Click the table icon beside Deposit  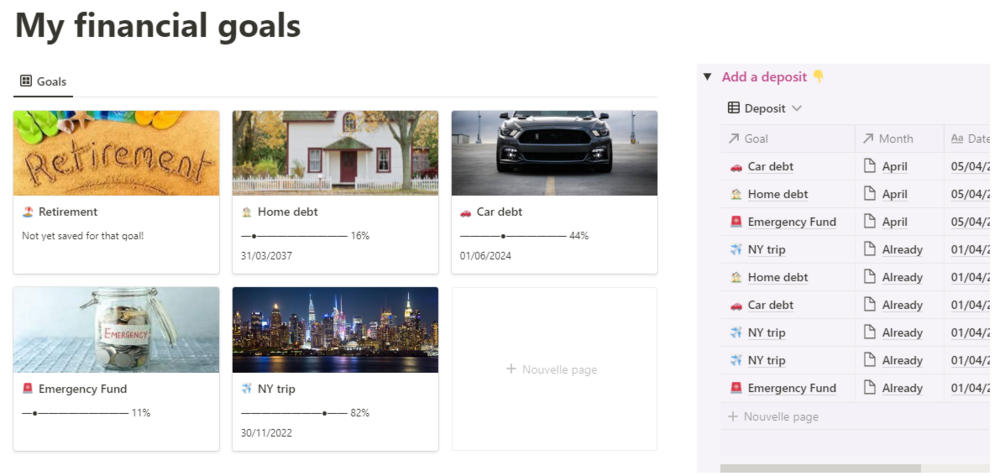coord(734,108)
